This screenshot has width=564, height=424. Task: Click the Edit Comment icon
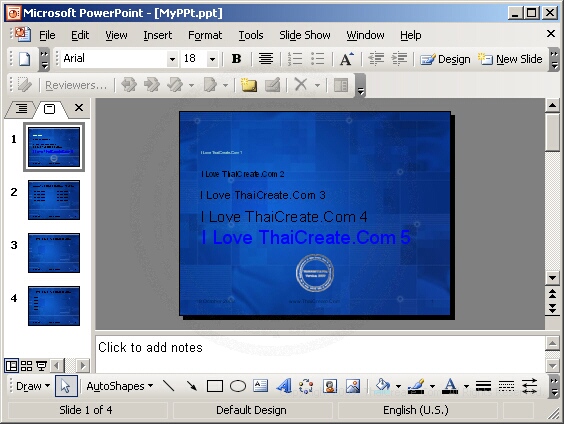(x=272, y=85)
